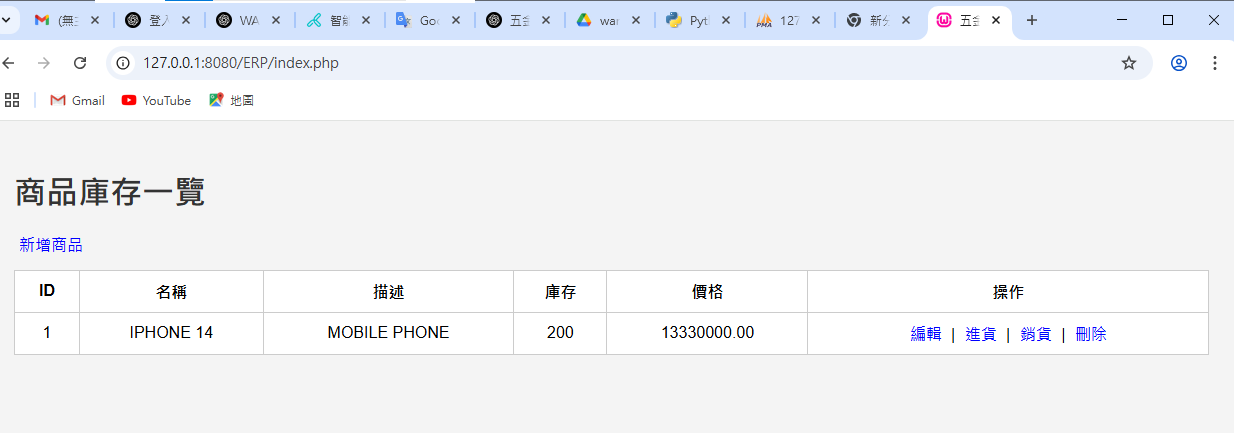Bookmark this page with star icon

(x=1129, y=63)
